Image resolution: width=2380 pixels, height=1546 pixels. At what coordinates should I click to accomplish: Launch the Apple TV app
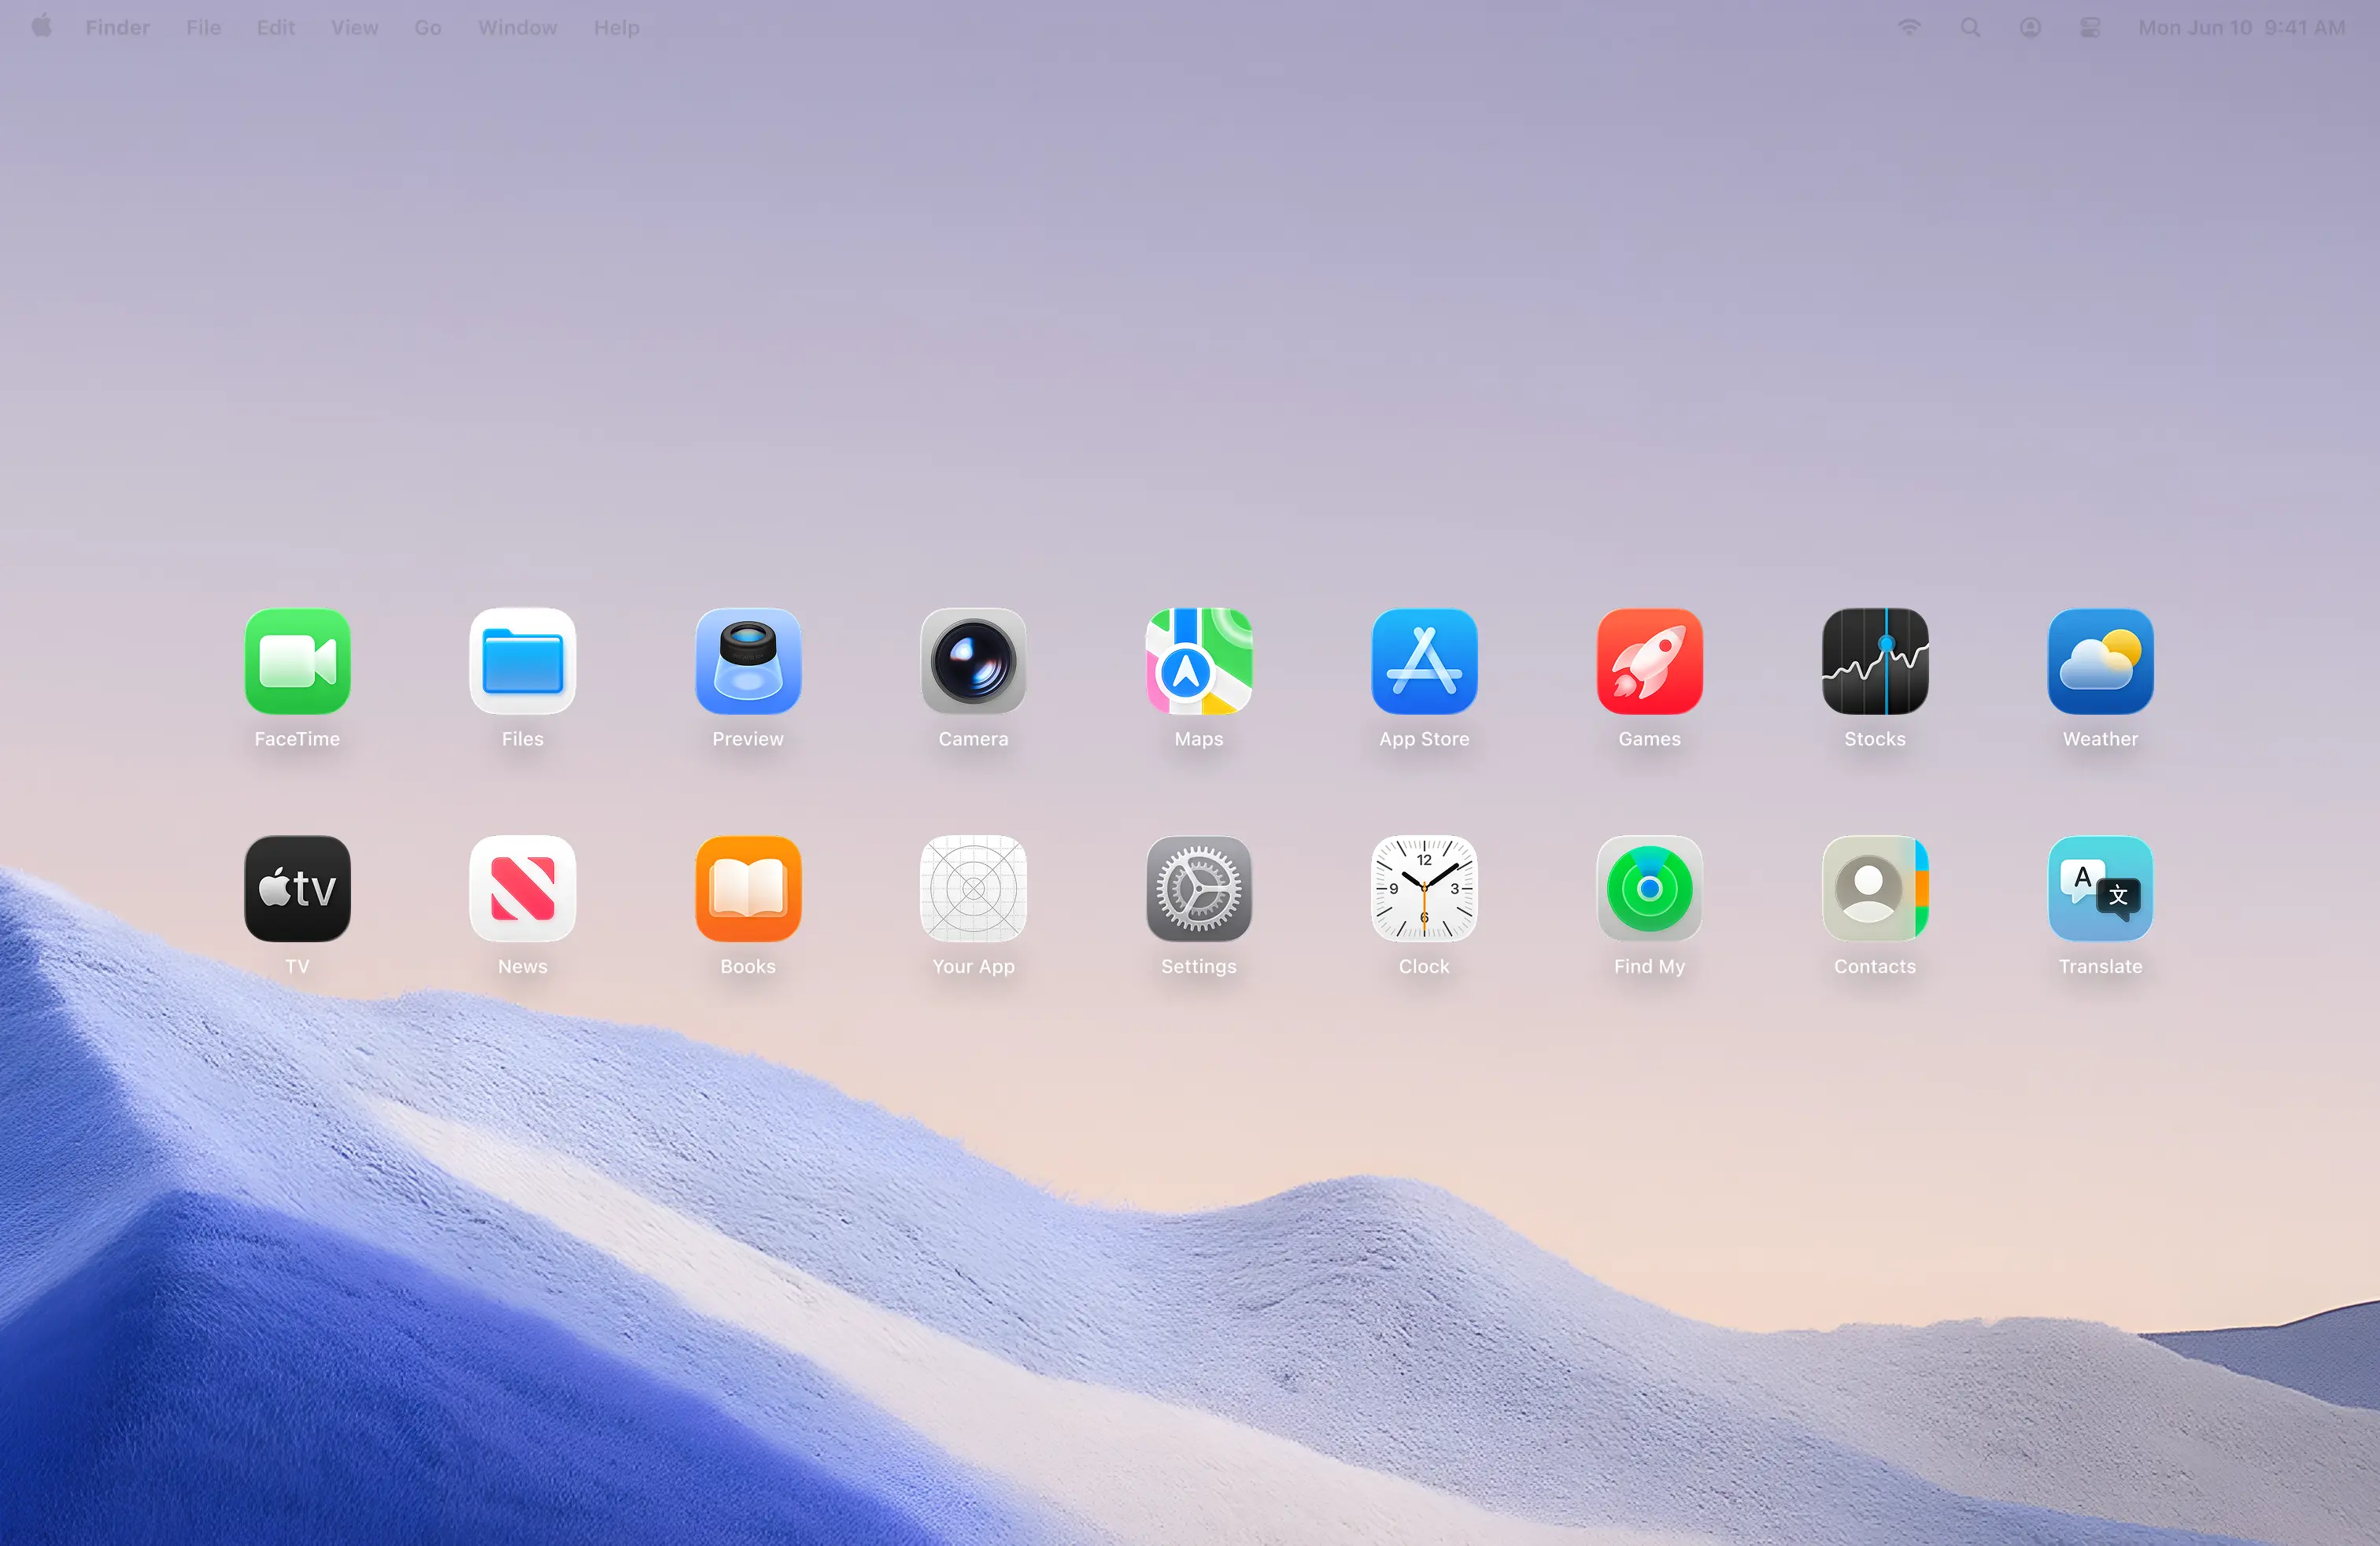(297, 888)
